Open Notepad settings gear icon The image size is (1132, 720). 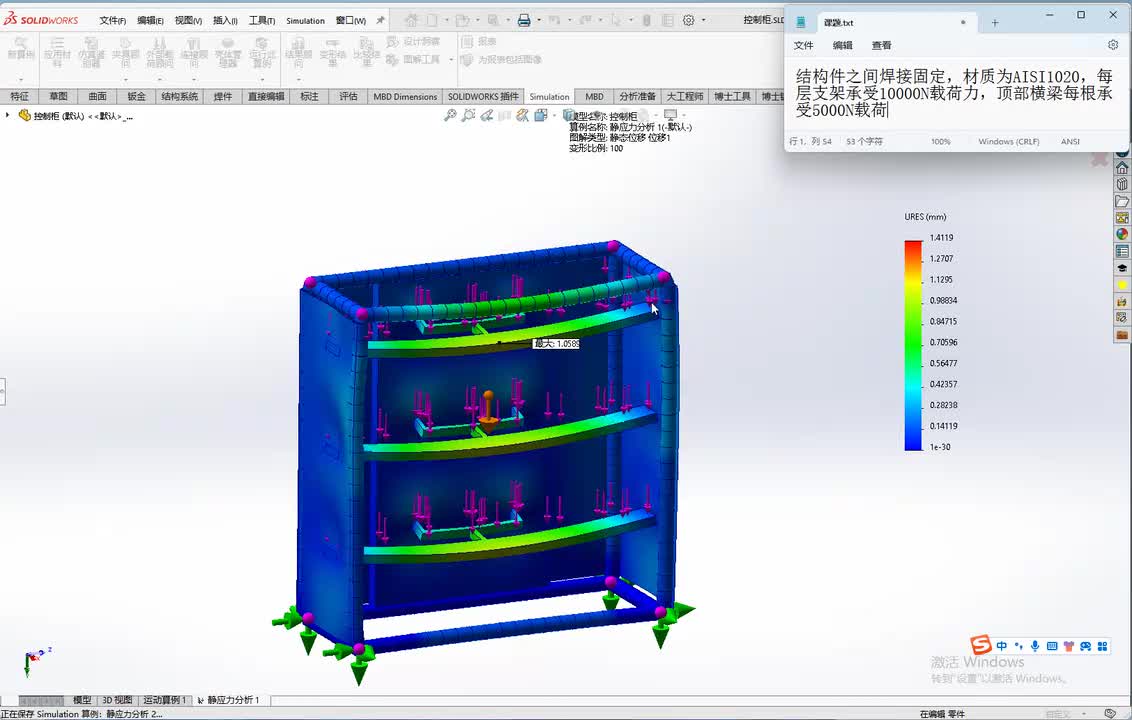[1113, 45]
